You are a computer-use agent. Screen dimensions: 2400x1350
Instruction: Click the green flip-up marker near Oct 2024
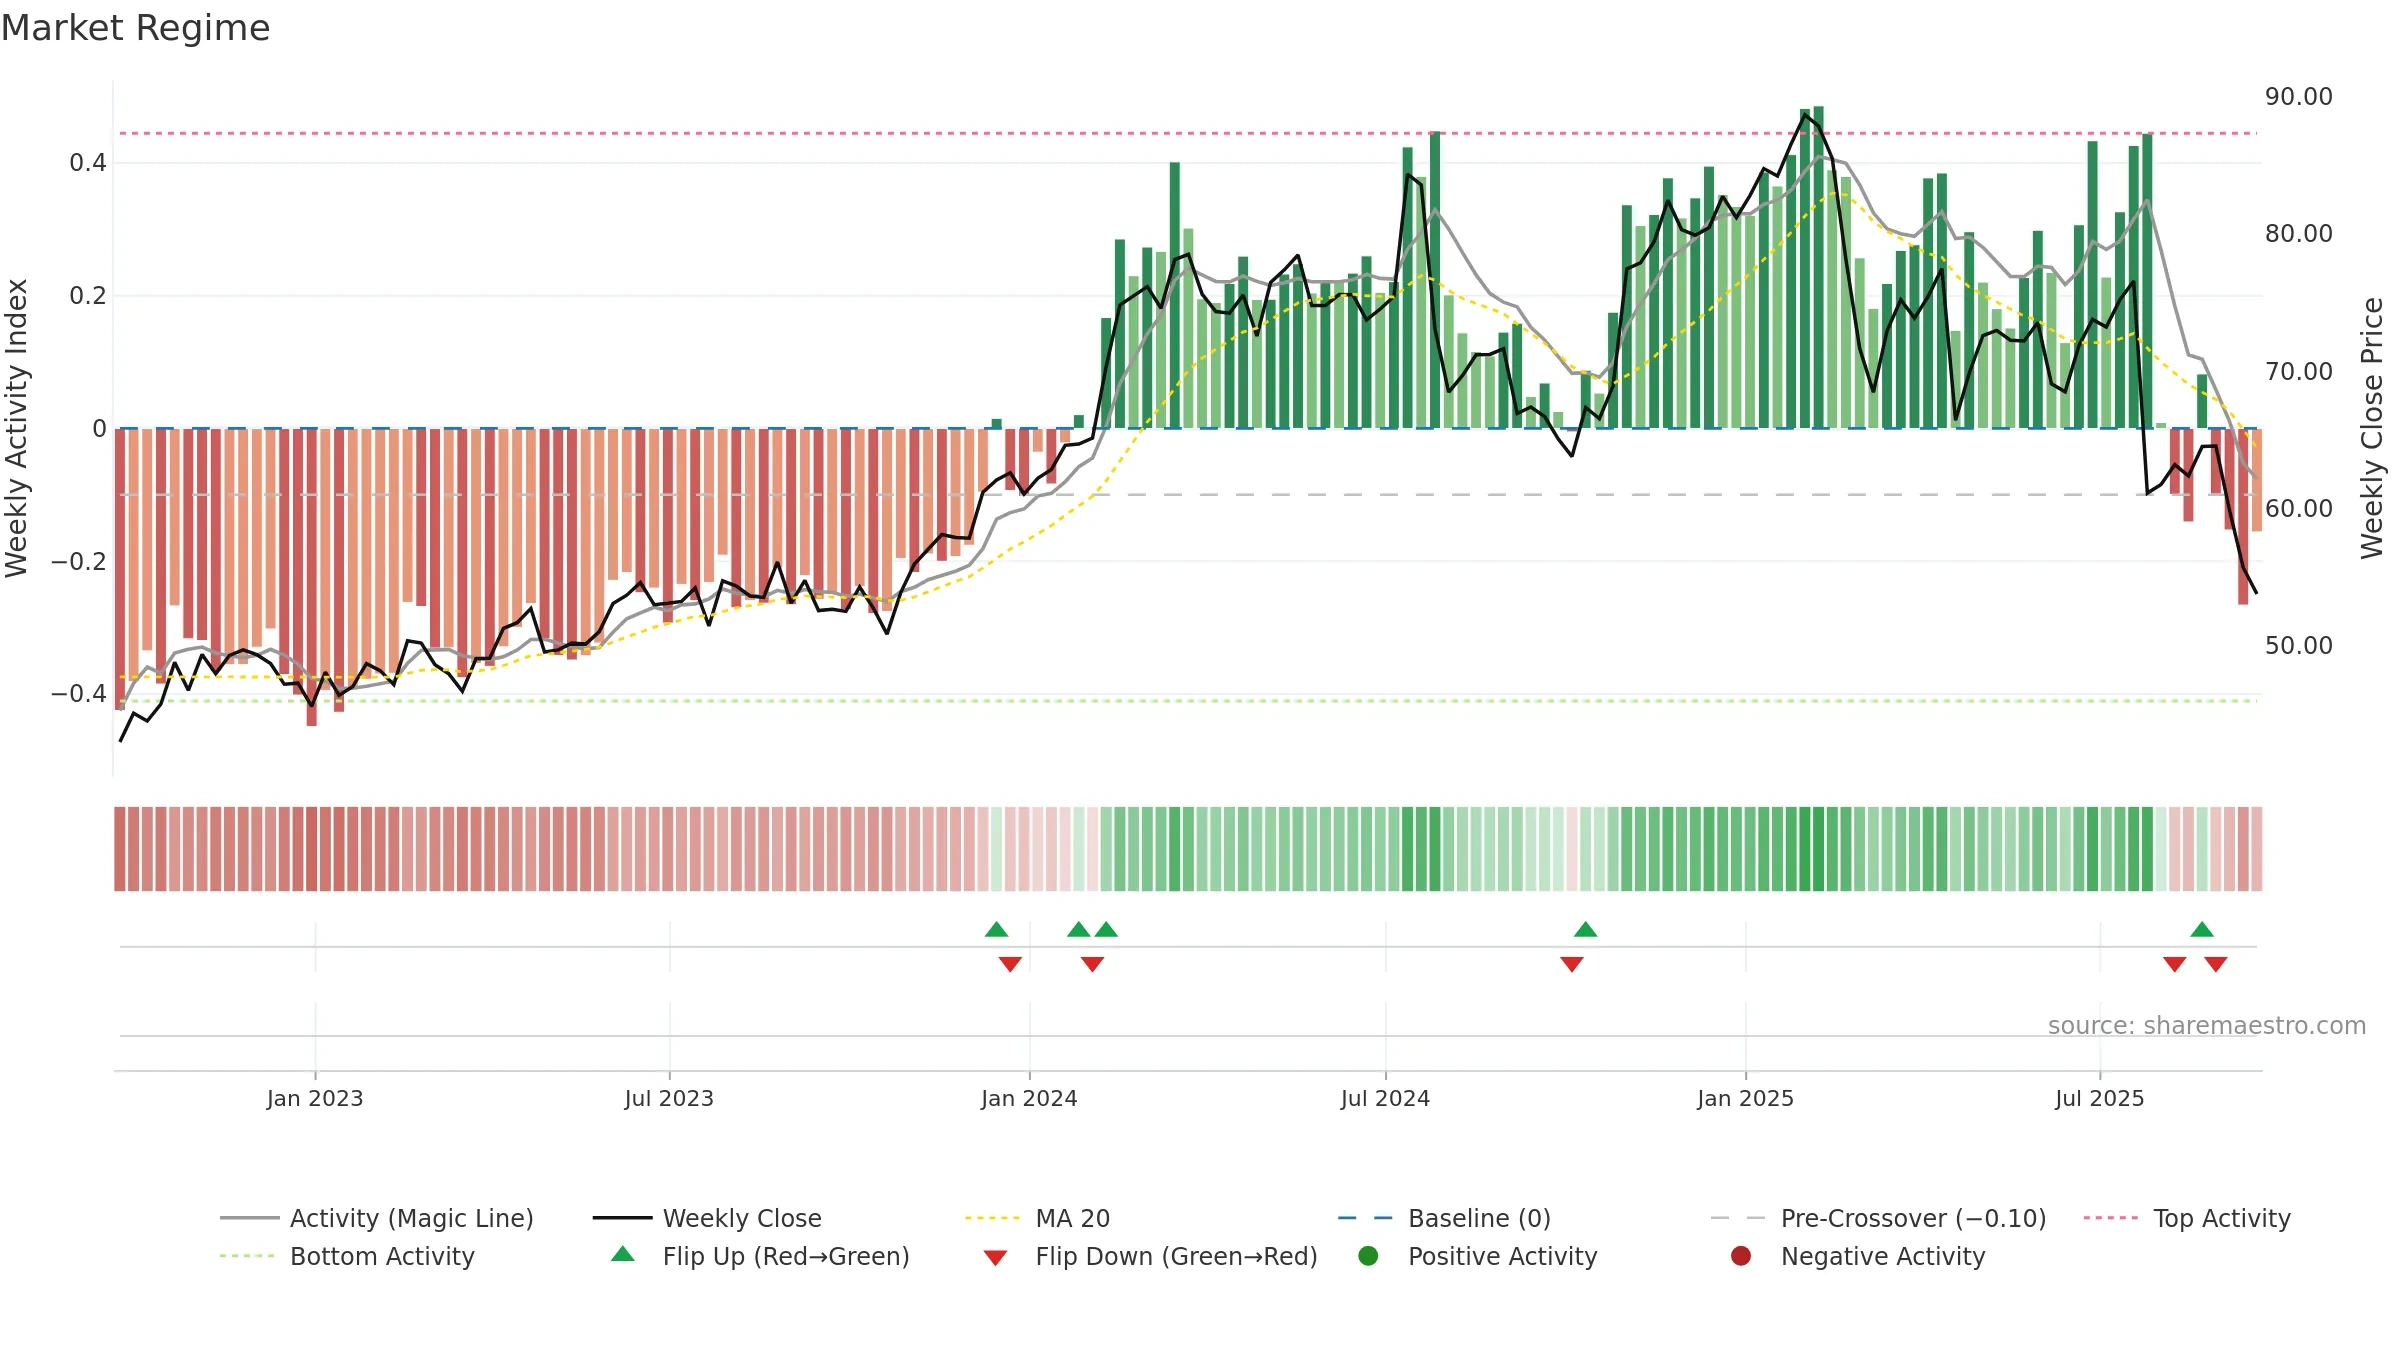click(1586, 929)
